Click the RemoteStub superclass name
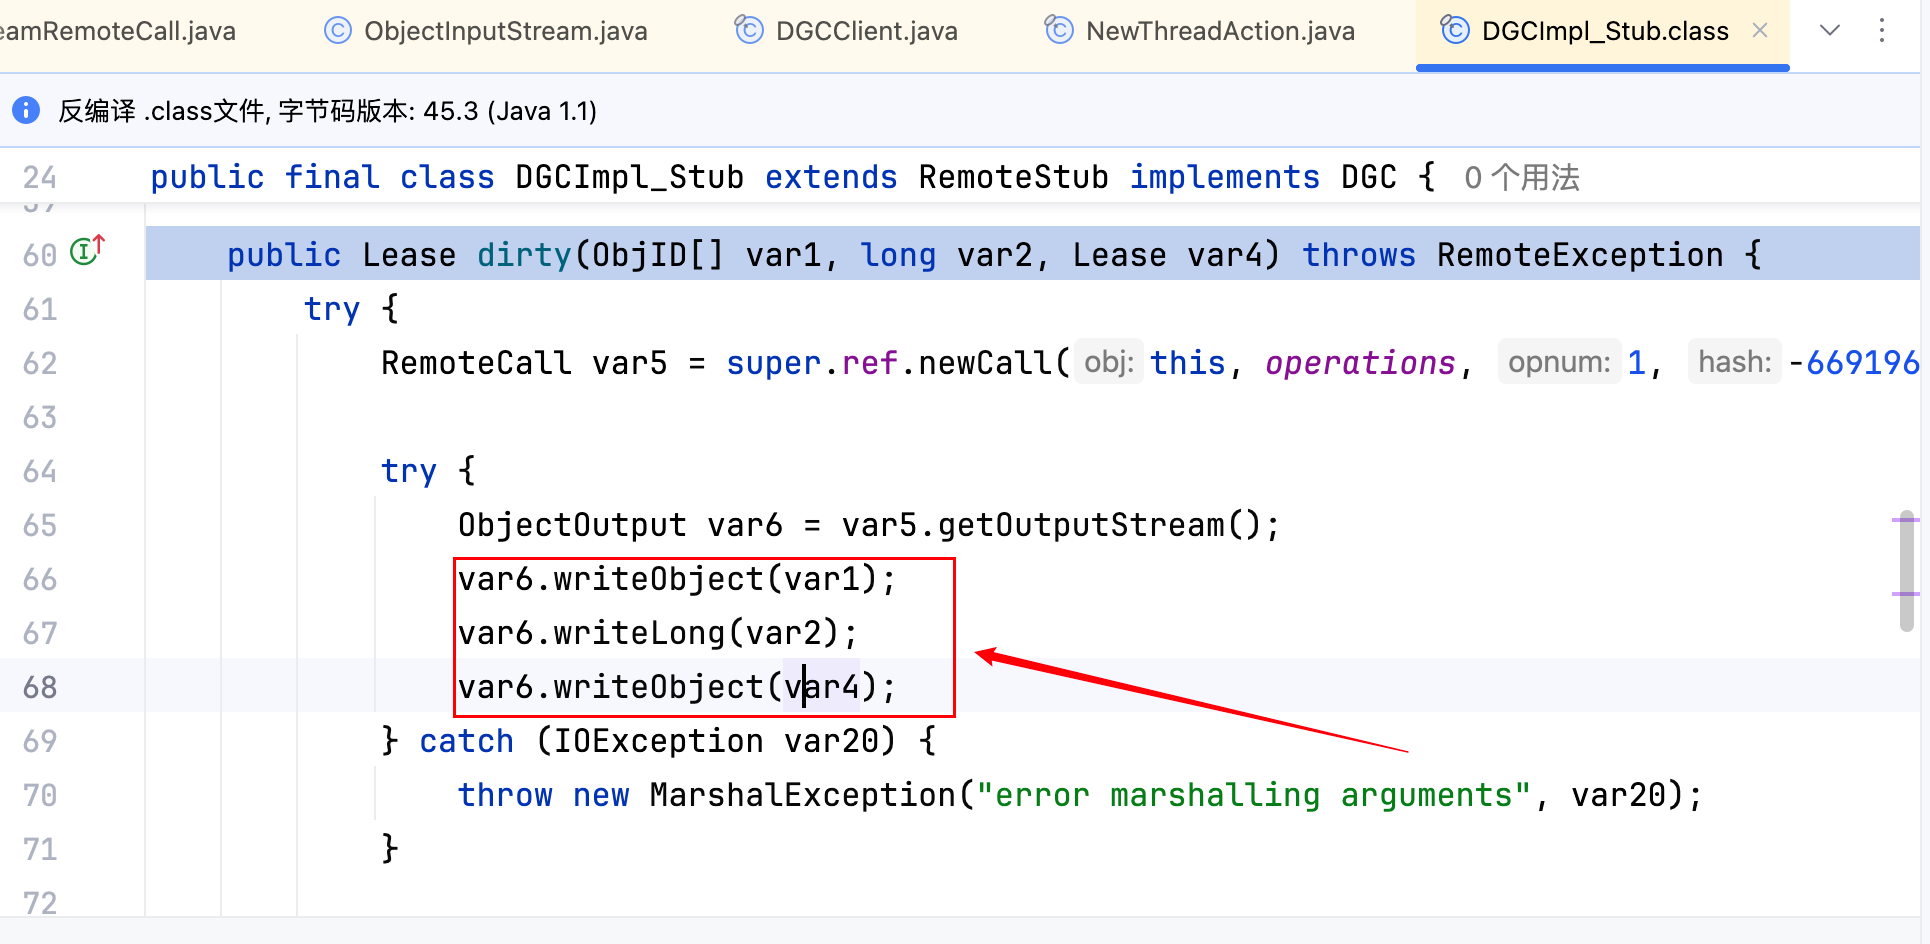 tap(1013, 177)
